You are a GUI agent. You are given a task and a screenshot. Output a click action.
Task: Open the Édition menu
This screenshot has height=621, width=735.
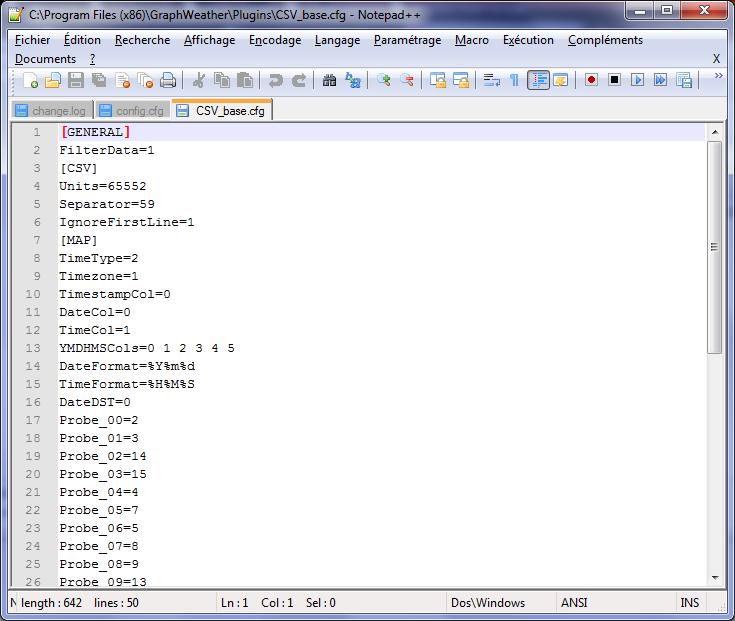point(82,40)
